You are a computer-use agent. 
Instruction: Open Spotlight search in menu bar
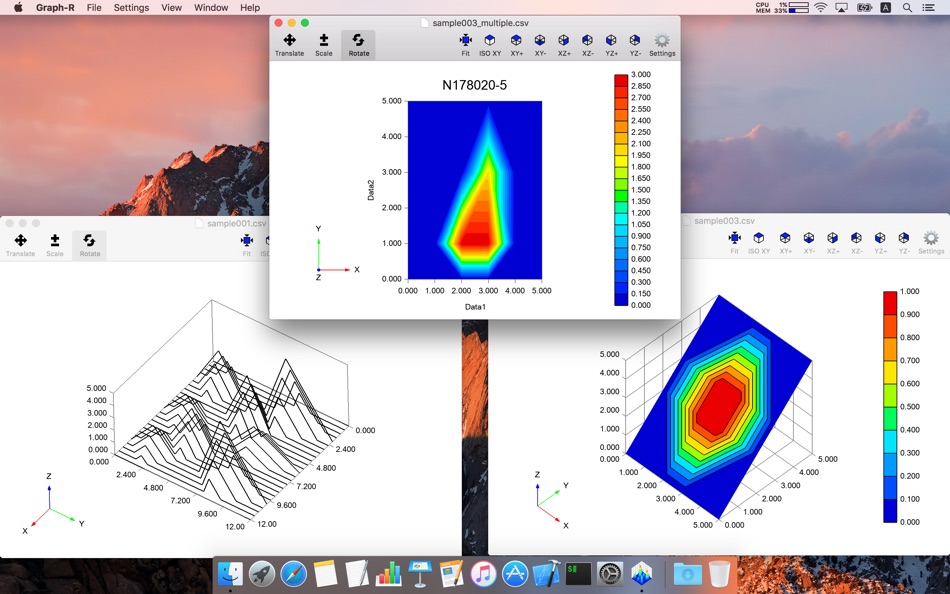pyautogui.click(x=907, y=8)
